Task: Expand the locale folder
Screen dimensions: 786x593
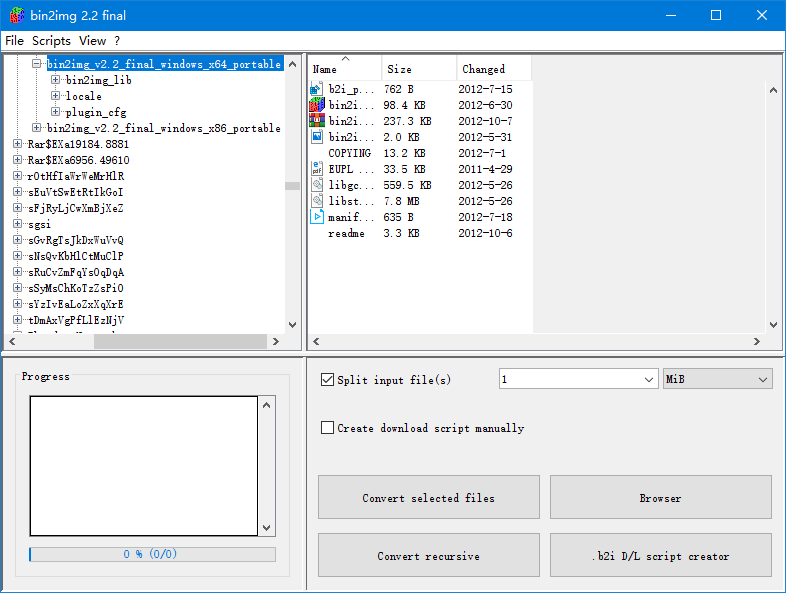Action: [x=56, y=96]
